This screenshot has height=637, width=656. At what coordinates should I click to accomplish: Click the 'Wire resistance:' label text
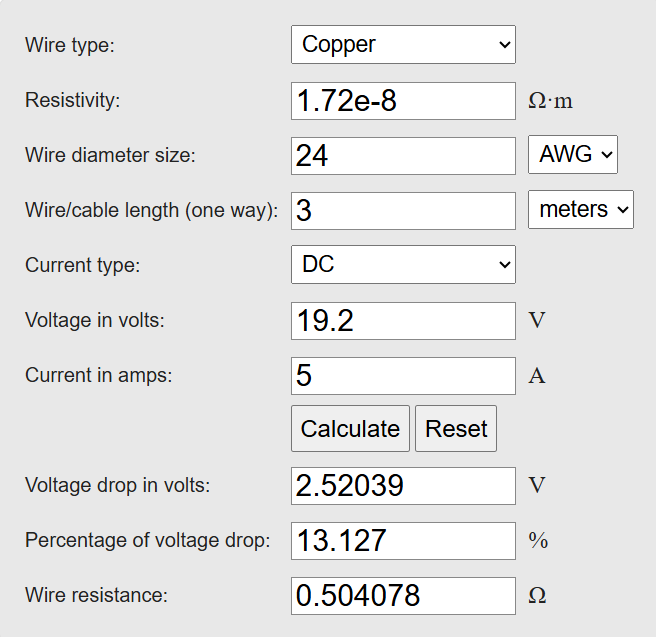96,595
